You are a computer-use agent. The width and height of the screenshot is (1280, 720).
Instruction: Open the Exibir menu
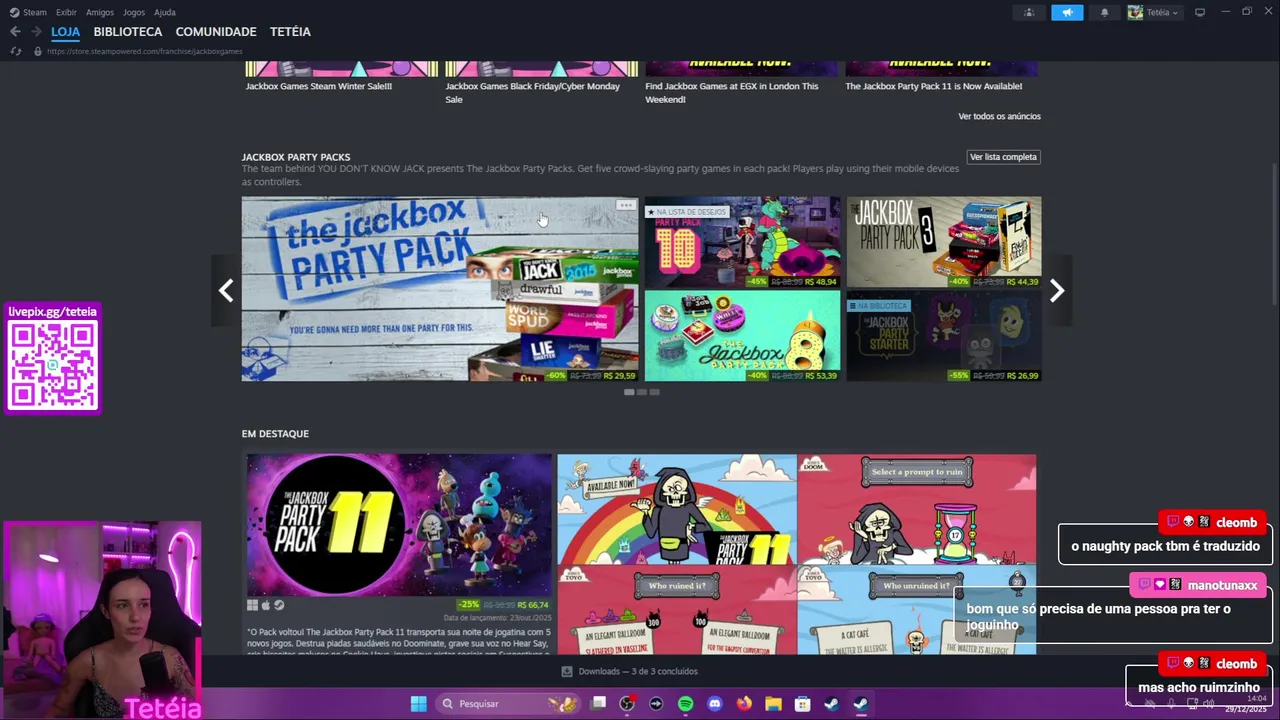tap(66, 12)
